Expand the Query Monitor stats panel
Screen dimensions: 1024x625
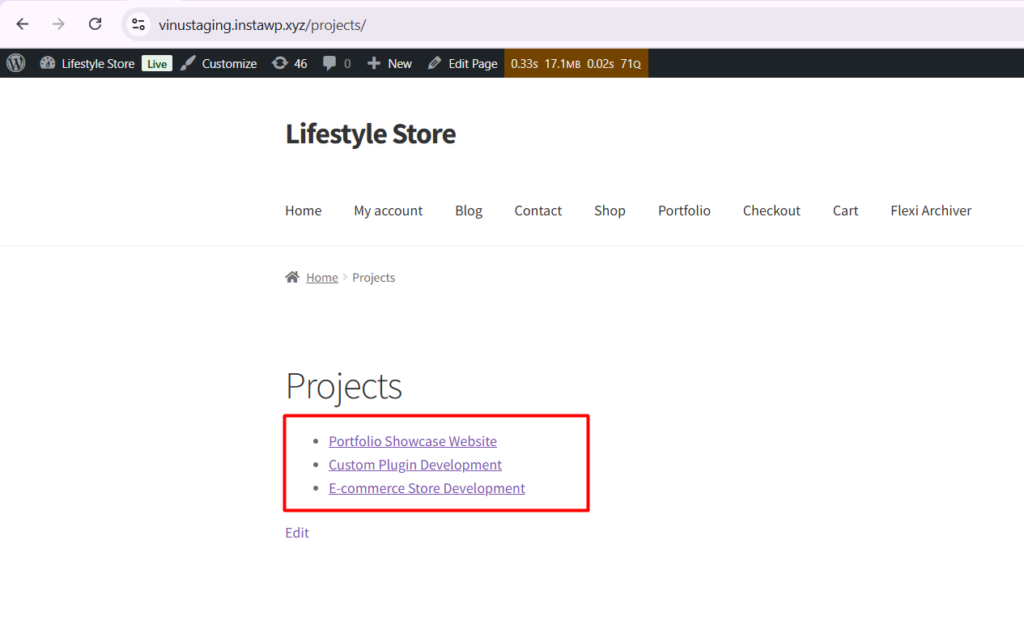pyautogui.click(x=575, y=63)
